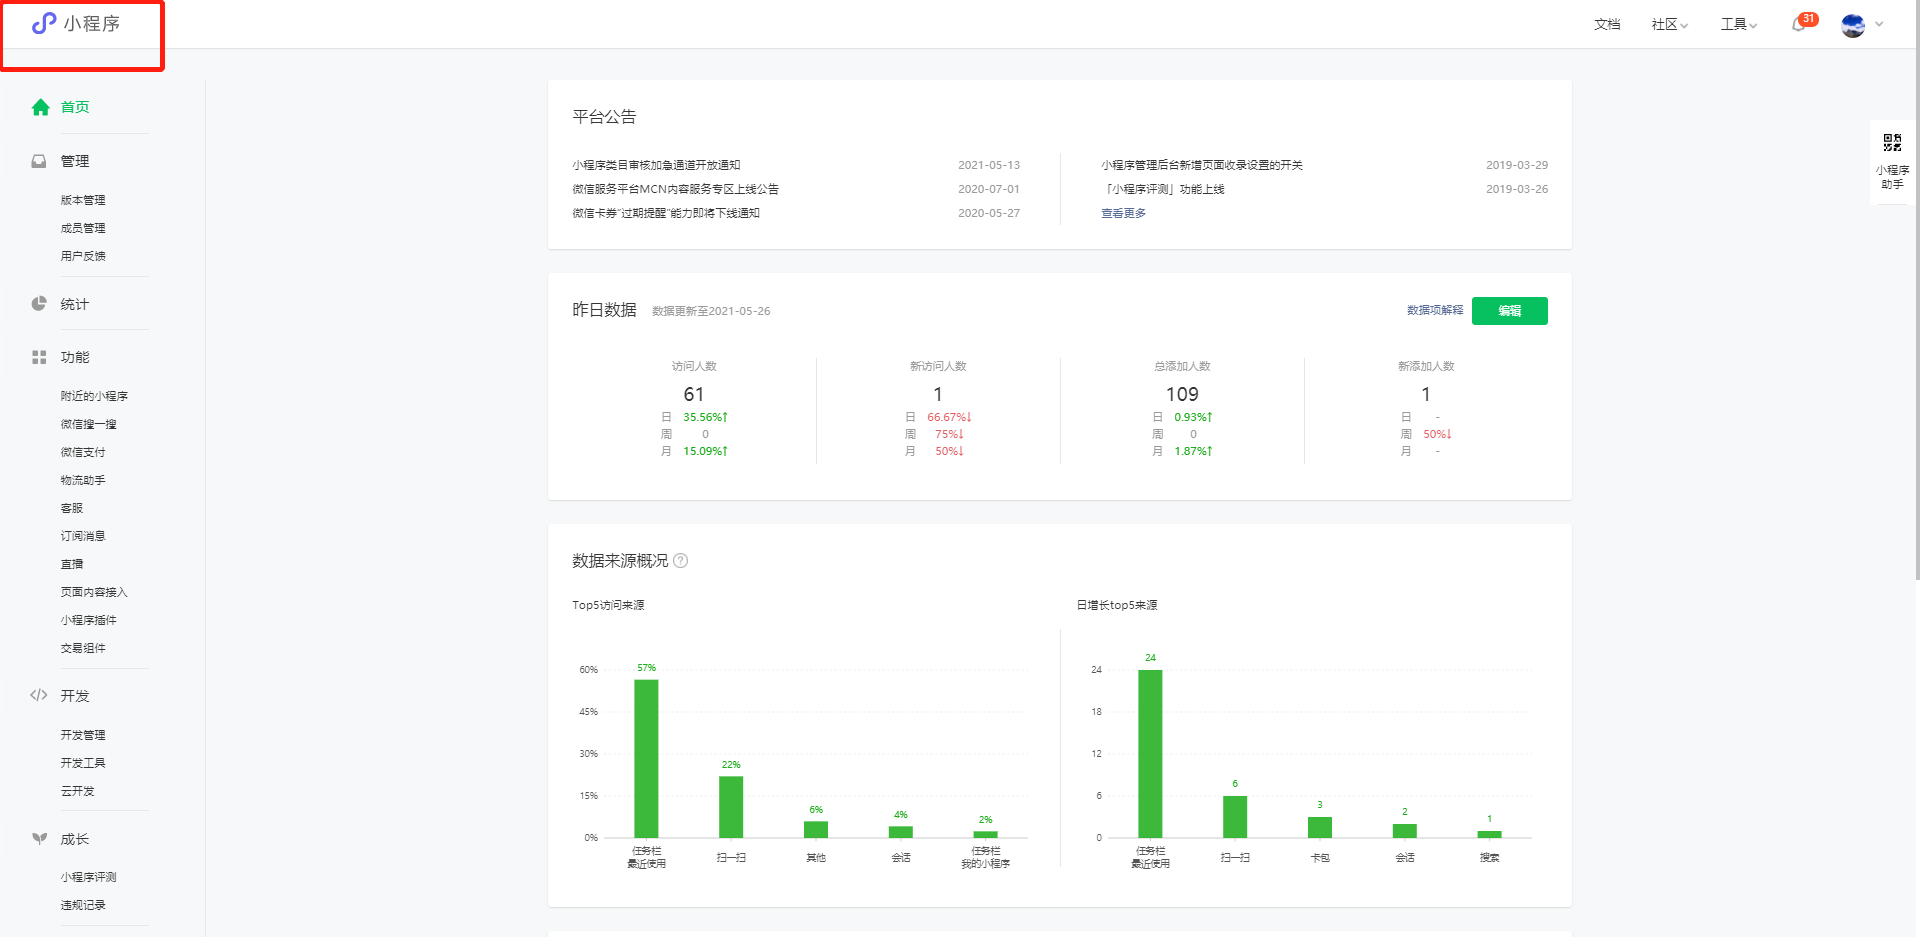Open the 查看更多 announcements link
Image resolution: width=1920 pixels, height=937 pixels.
(1123, 213)
